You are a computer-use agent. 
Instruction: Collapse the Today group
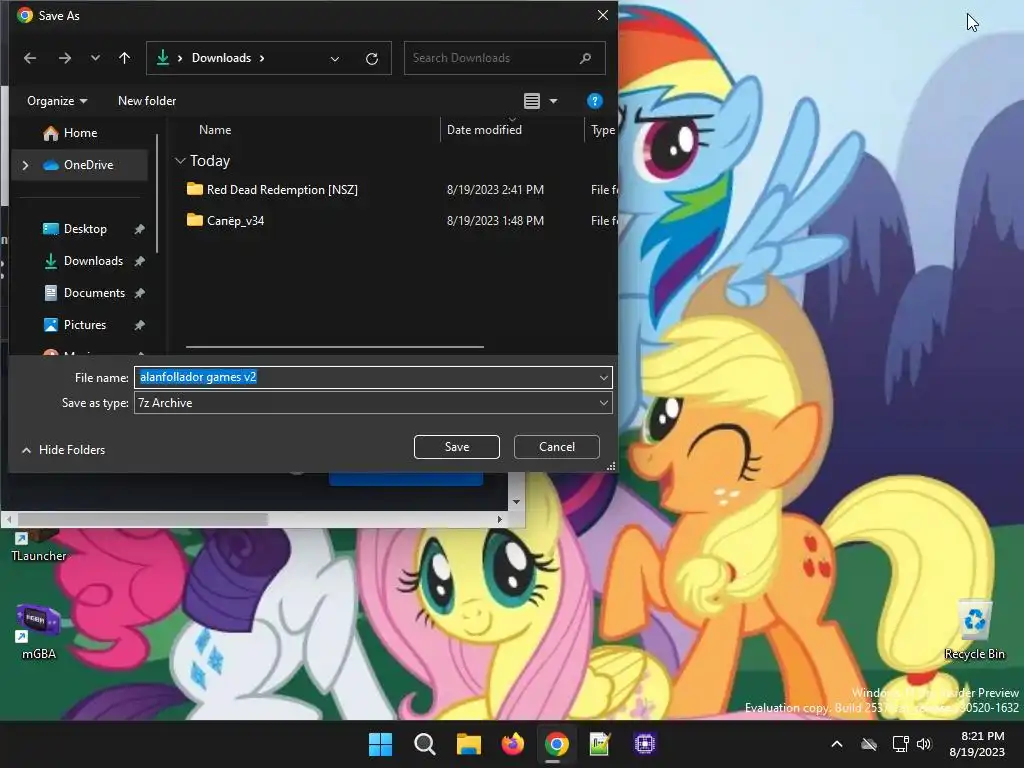pos(180,161)
